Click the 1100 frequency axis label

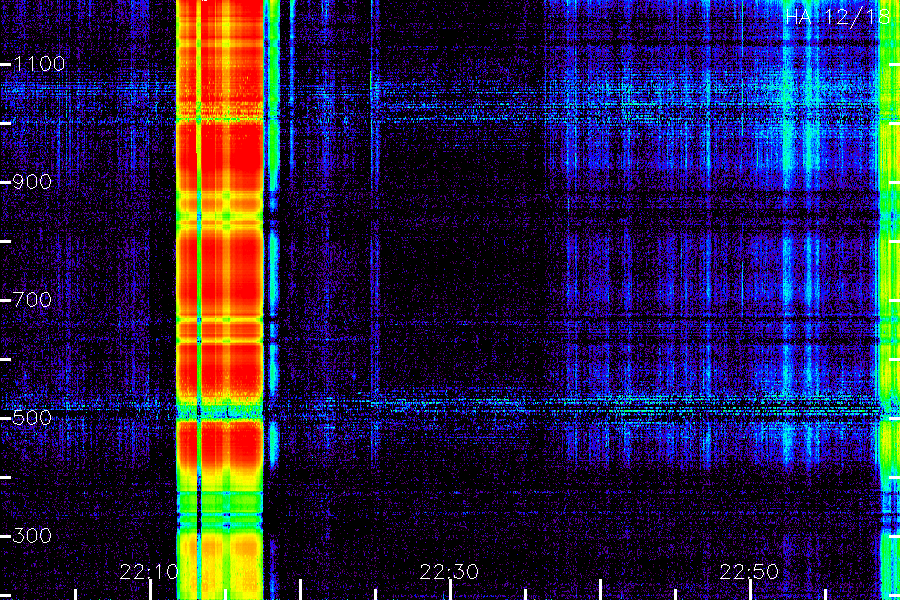coord(39,64)
